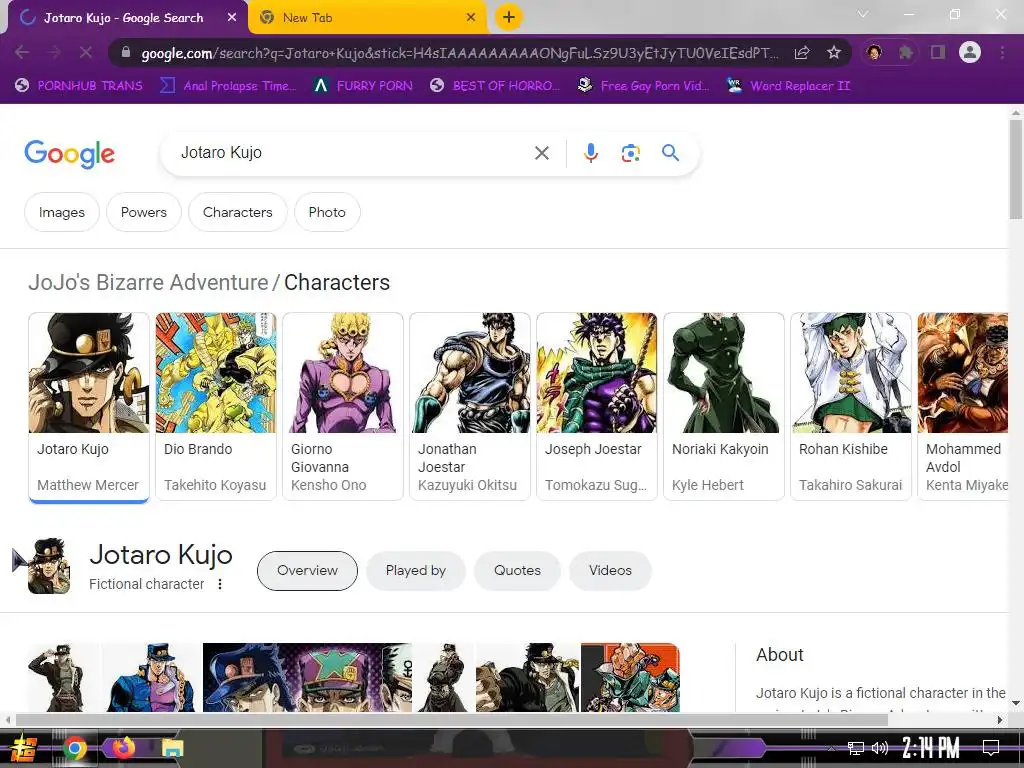Open new browser tab with plus button
Screen dimensions: 1024x768
(508, 18)
